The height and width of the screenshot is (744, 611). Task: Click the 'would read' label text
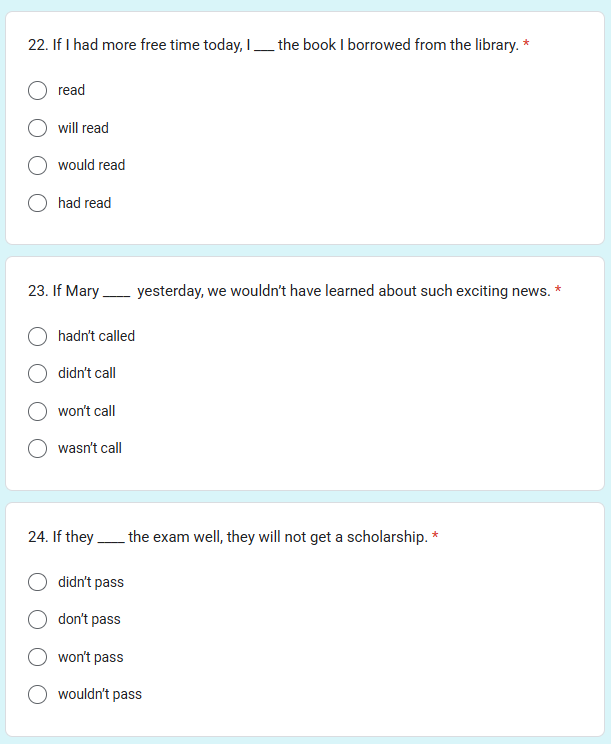[92, 165]
